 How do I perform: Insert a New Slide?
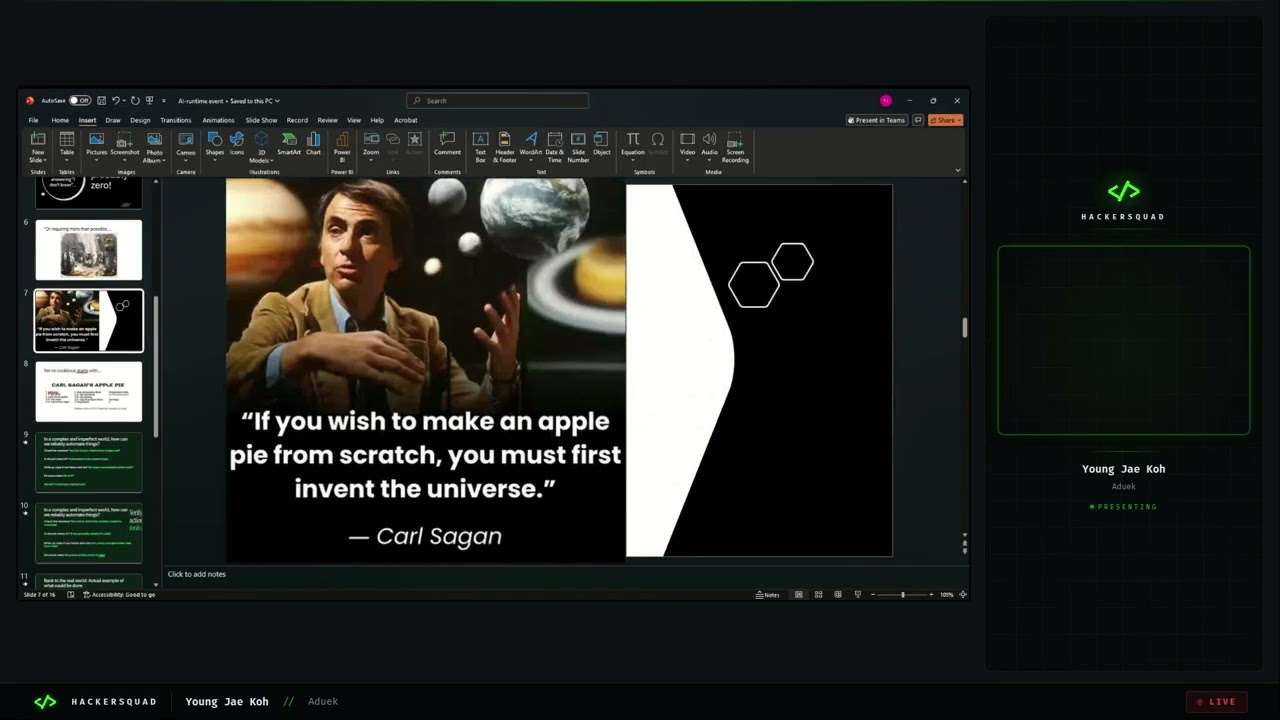point(38,146)
